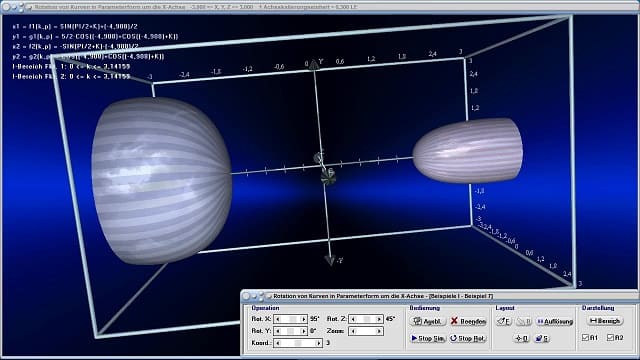Stop the simulation with Stop Sim.

pyautogui.click(x=427, y=338)
